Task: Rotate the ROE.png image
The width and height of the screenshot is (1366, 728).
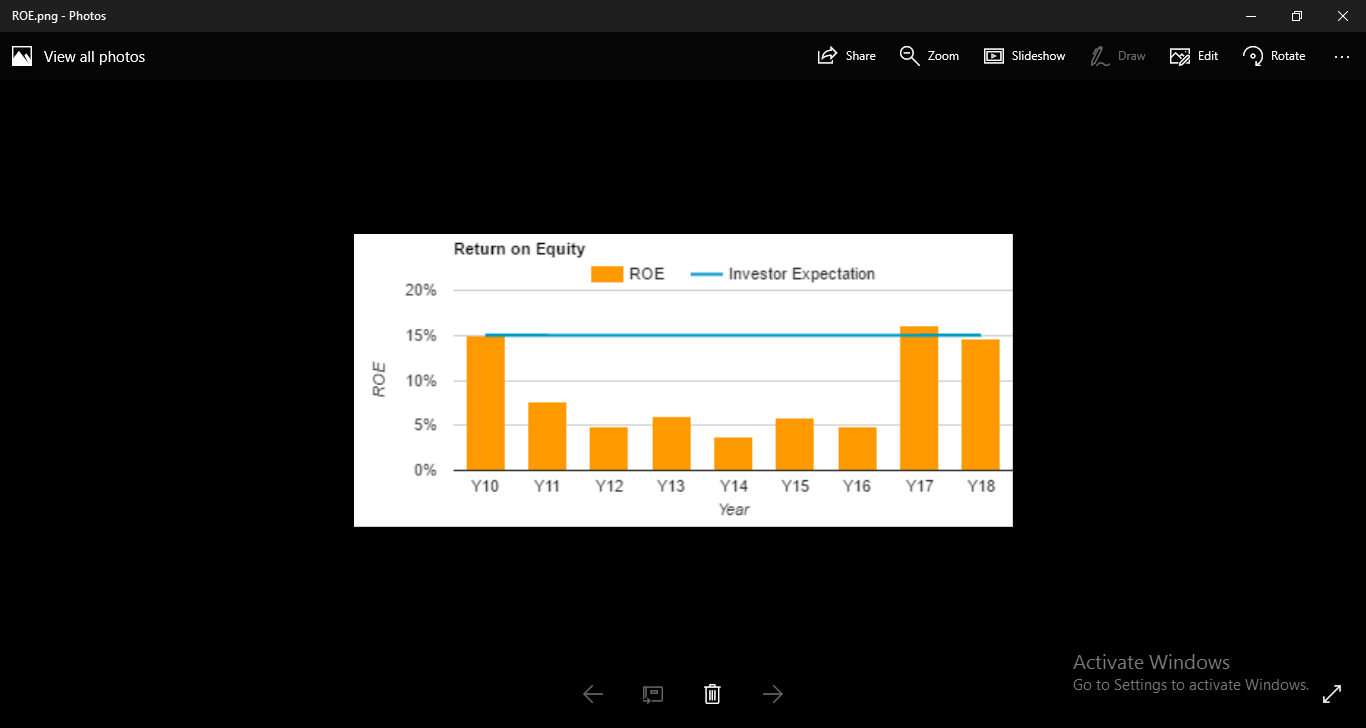Action: [x=1273, y=55]
